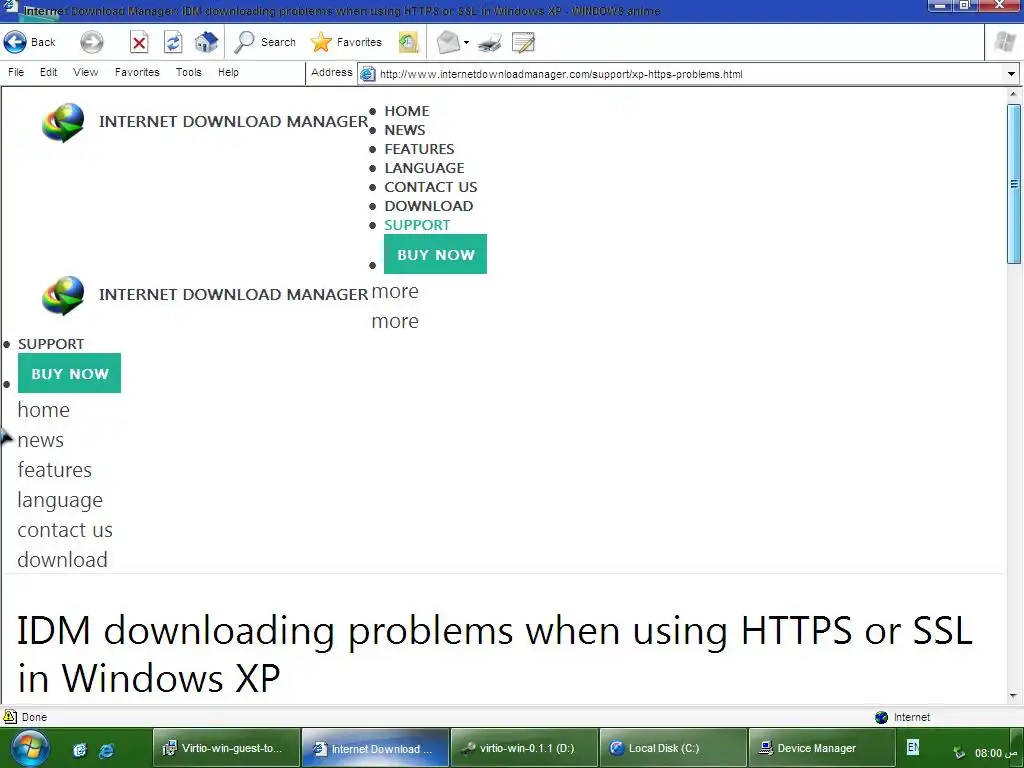Image resolution: width=1024 pixels, height=768 pixels.
Task: Click Show Desktop quick launch icon
Action: (80, 750)
